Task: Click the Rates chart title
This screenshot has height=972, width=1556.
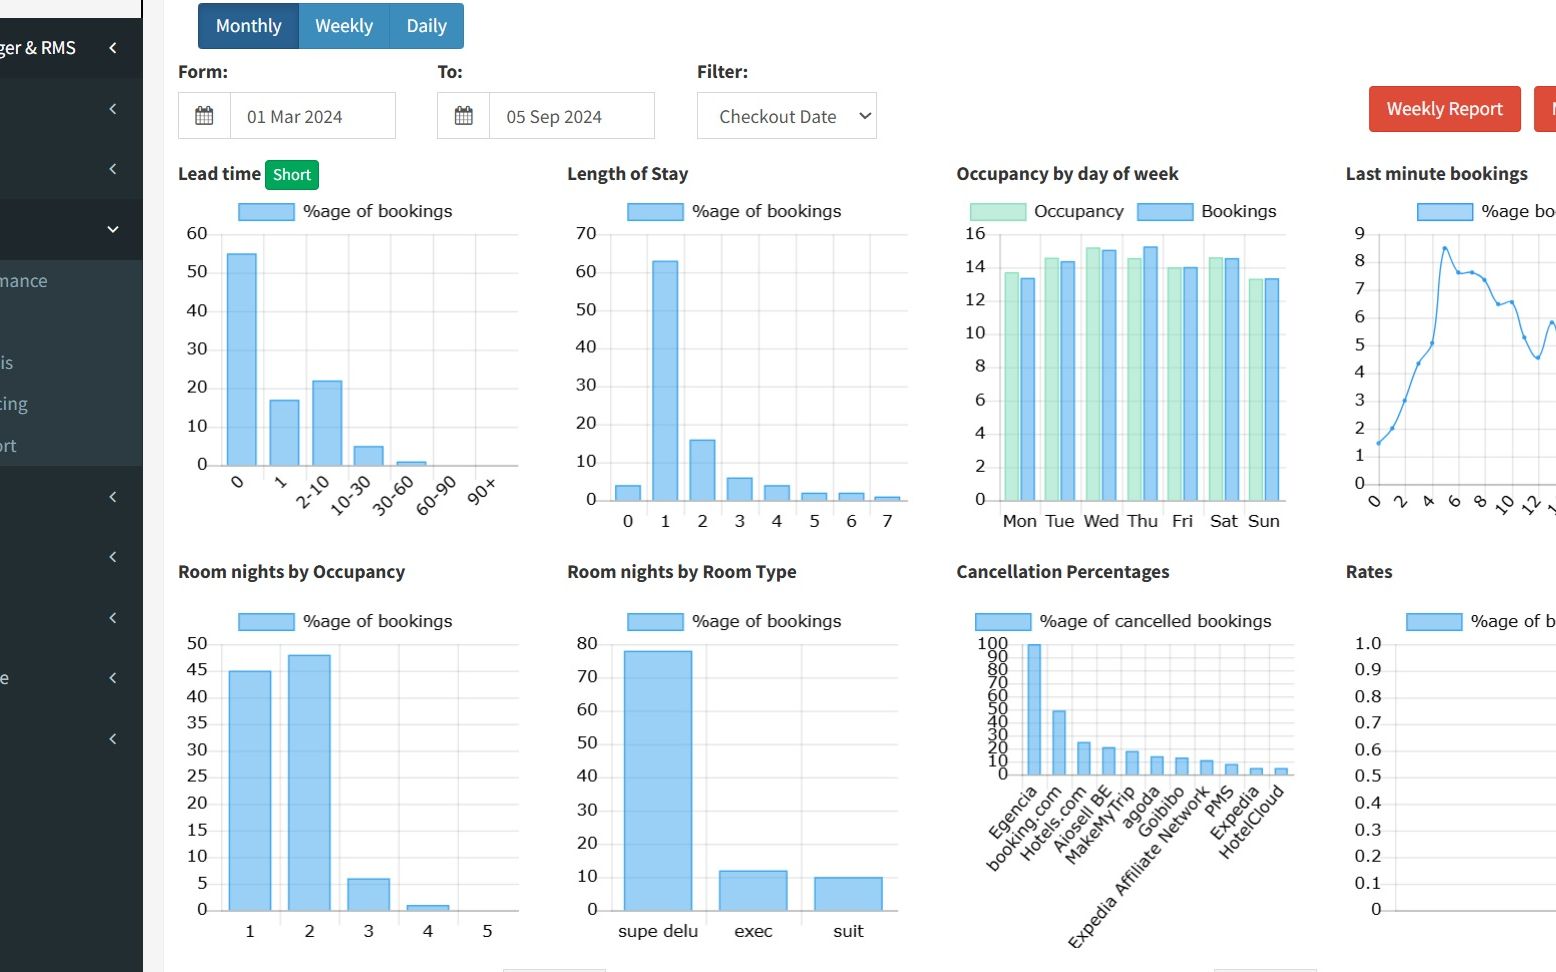Action: coord(1369,572)
